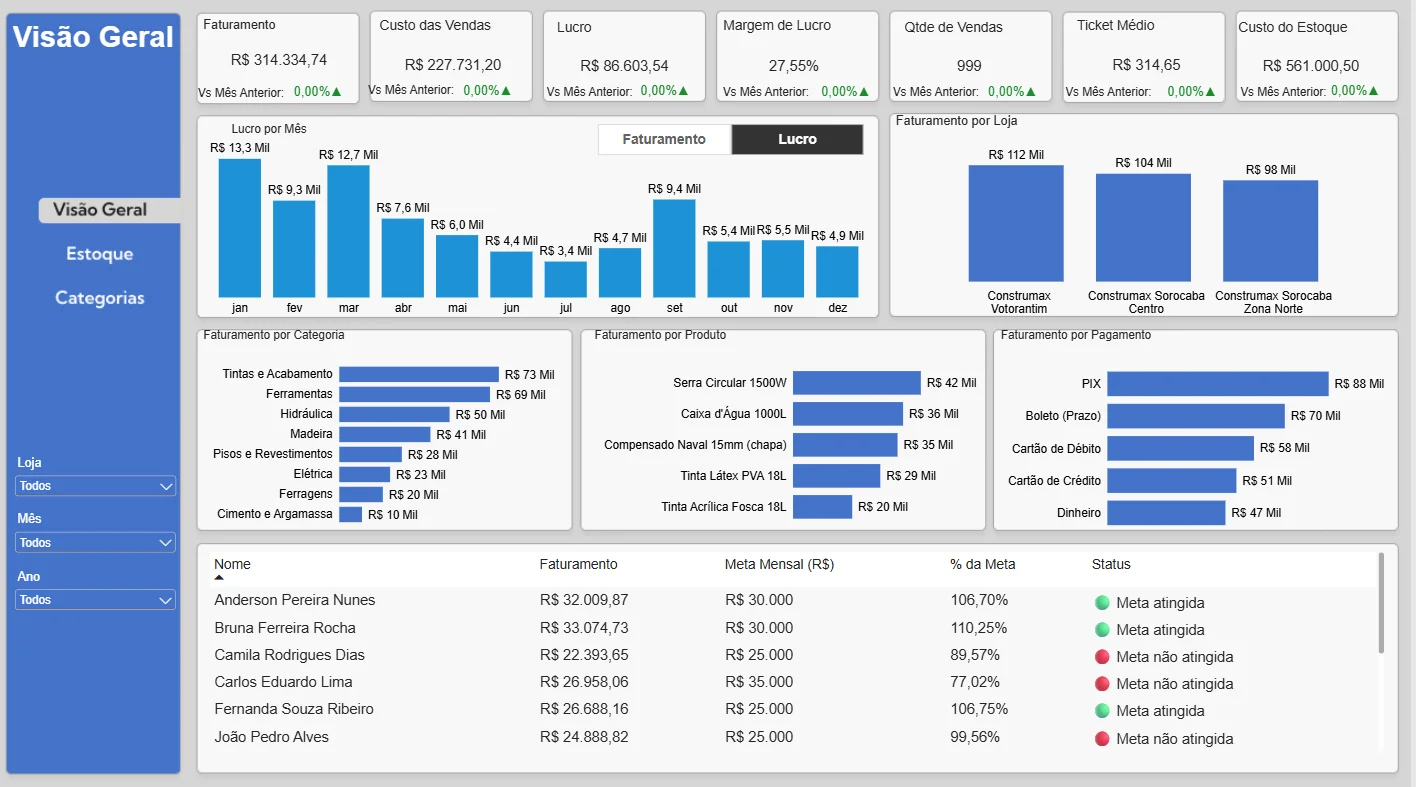Navigate to the Estoque page

pos(100,254)
